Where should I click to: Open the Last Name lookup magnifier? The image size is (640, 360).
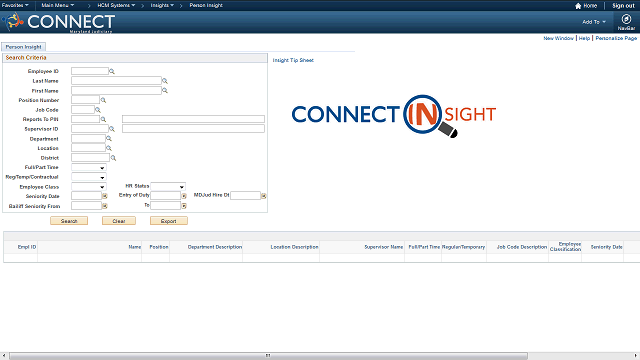pos(165,81)
